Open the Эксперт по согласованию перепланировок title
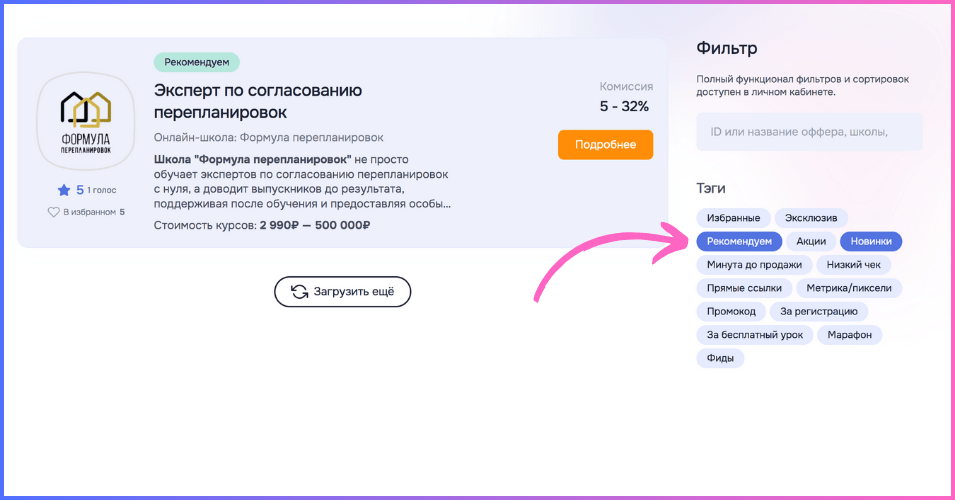 (258, 101)
